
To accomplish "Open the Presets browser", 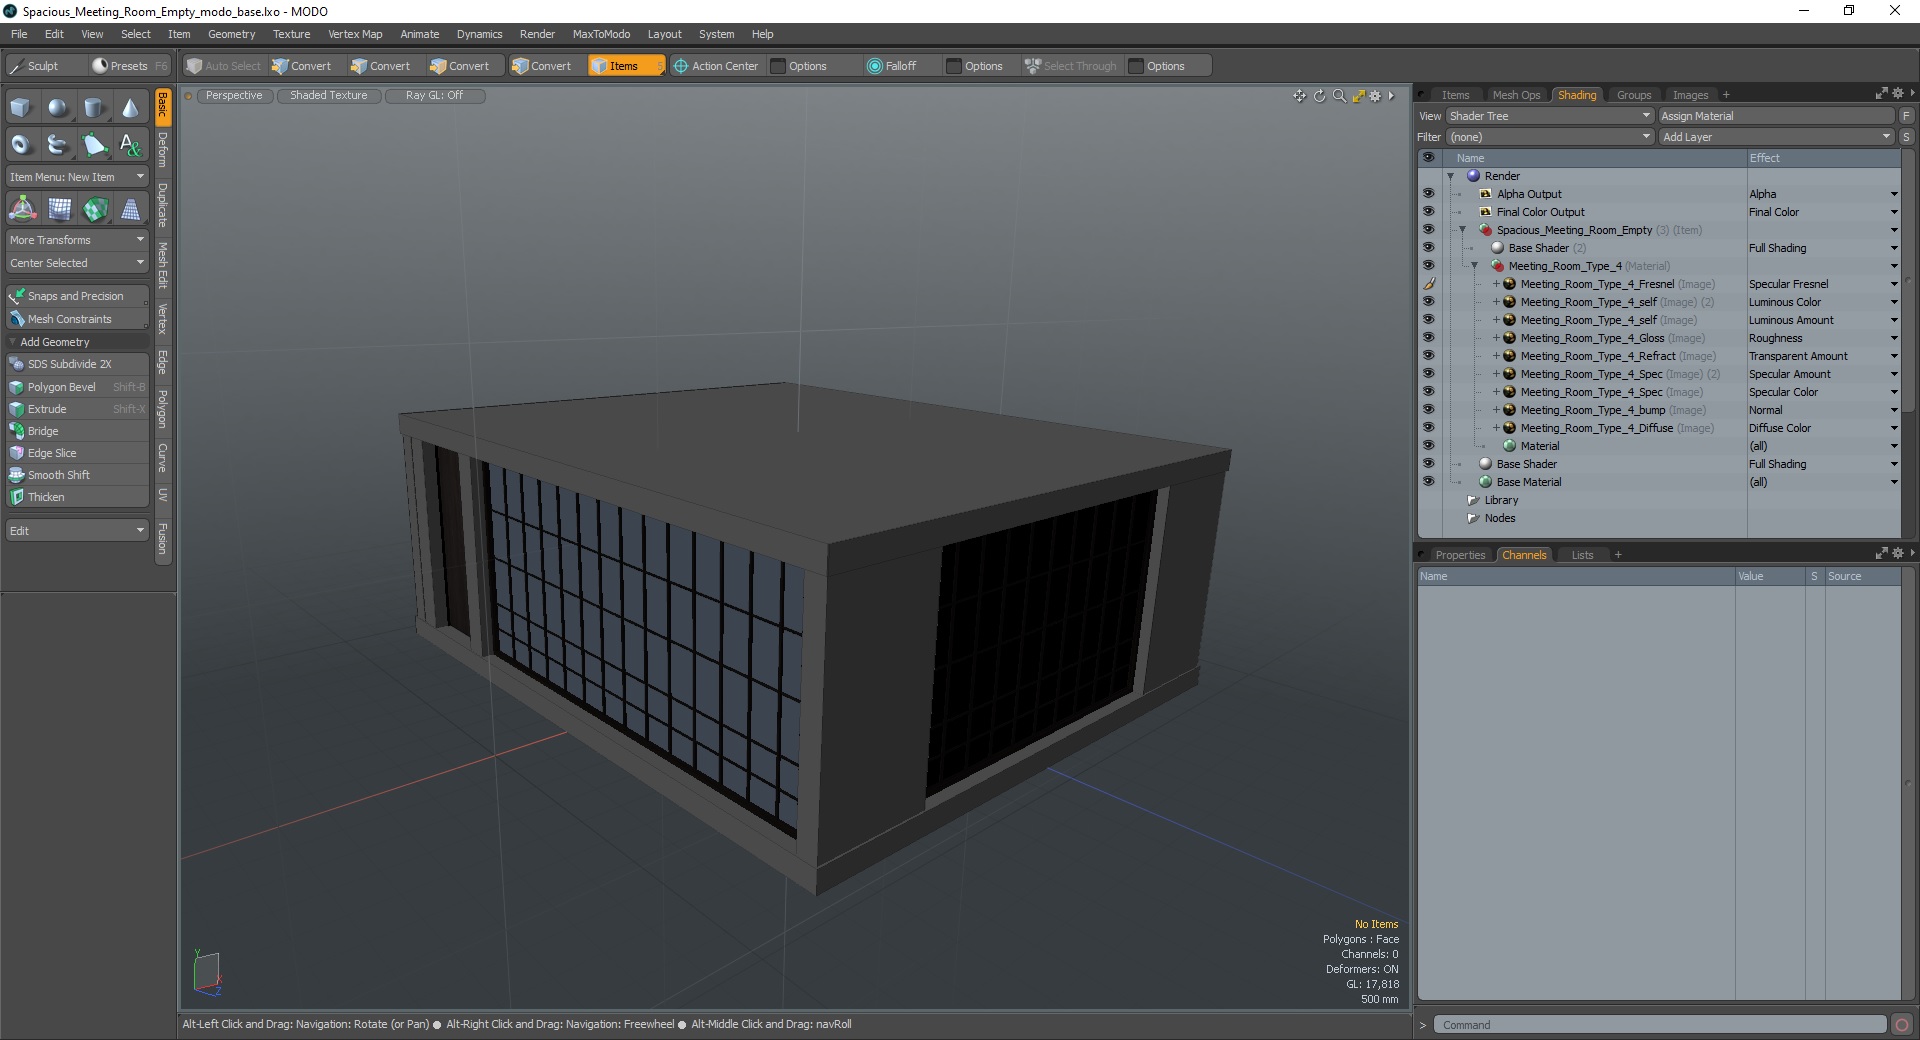I will [129, 66].
